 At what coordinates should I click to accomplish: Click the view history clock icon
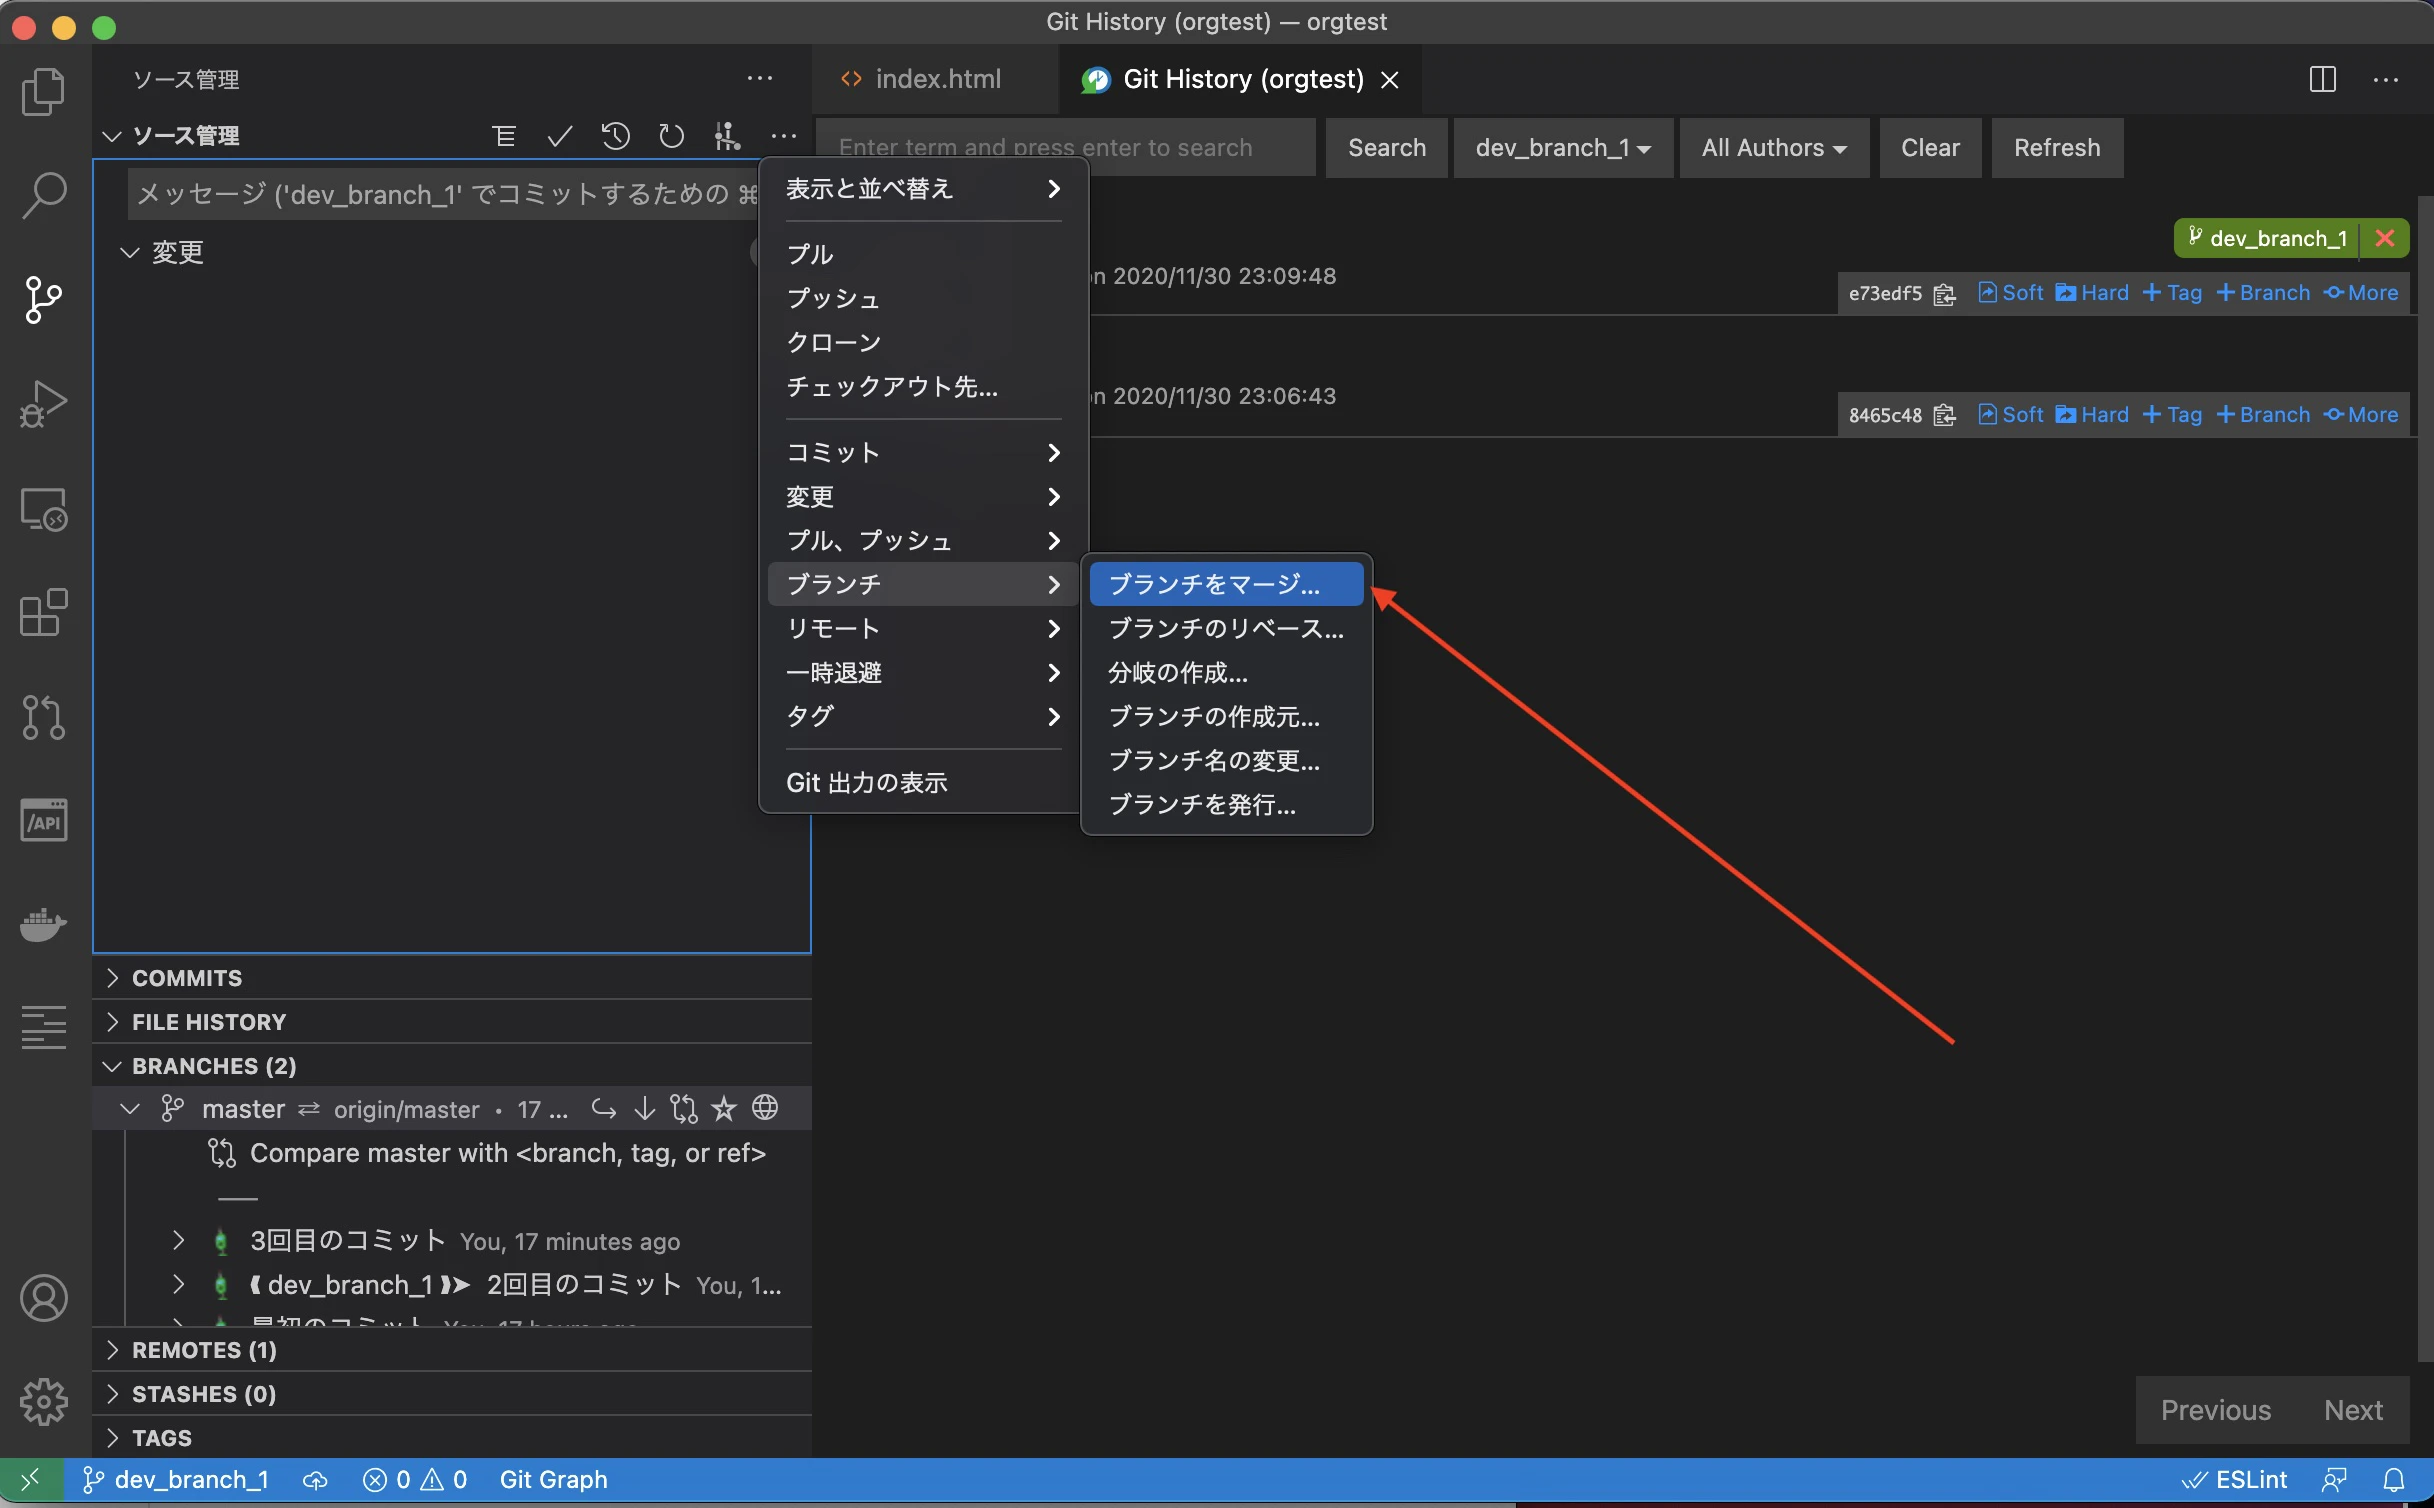tap(616, 136)
